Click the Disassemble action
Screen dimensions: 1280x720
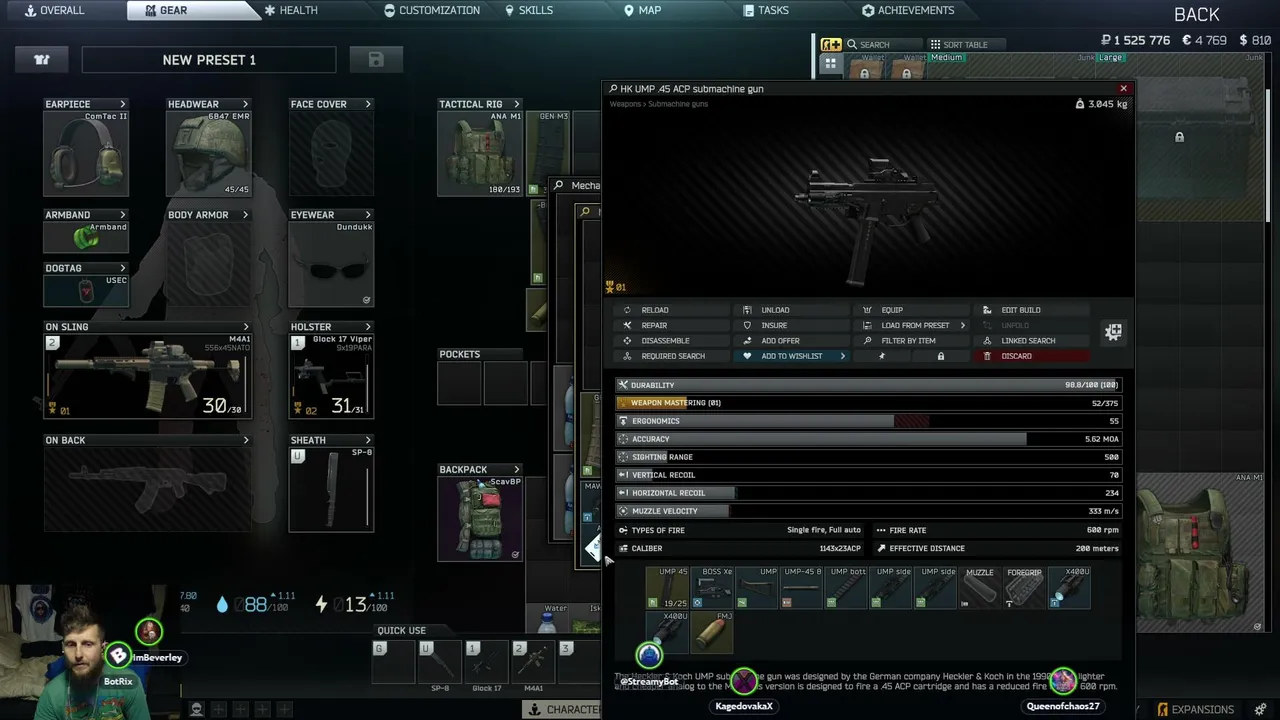tap(671, 341)
